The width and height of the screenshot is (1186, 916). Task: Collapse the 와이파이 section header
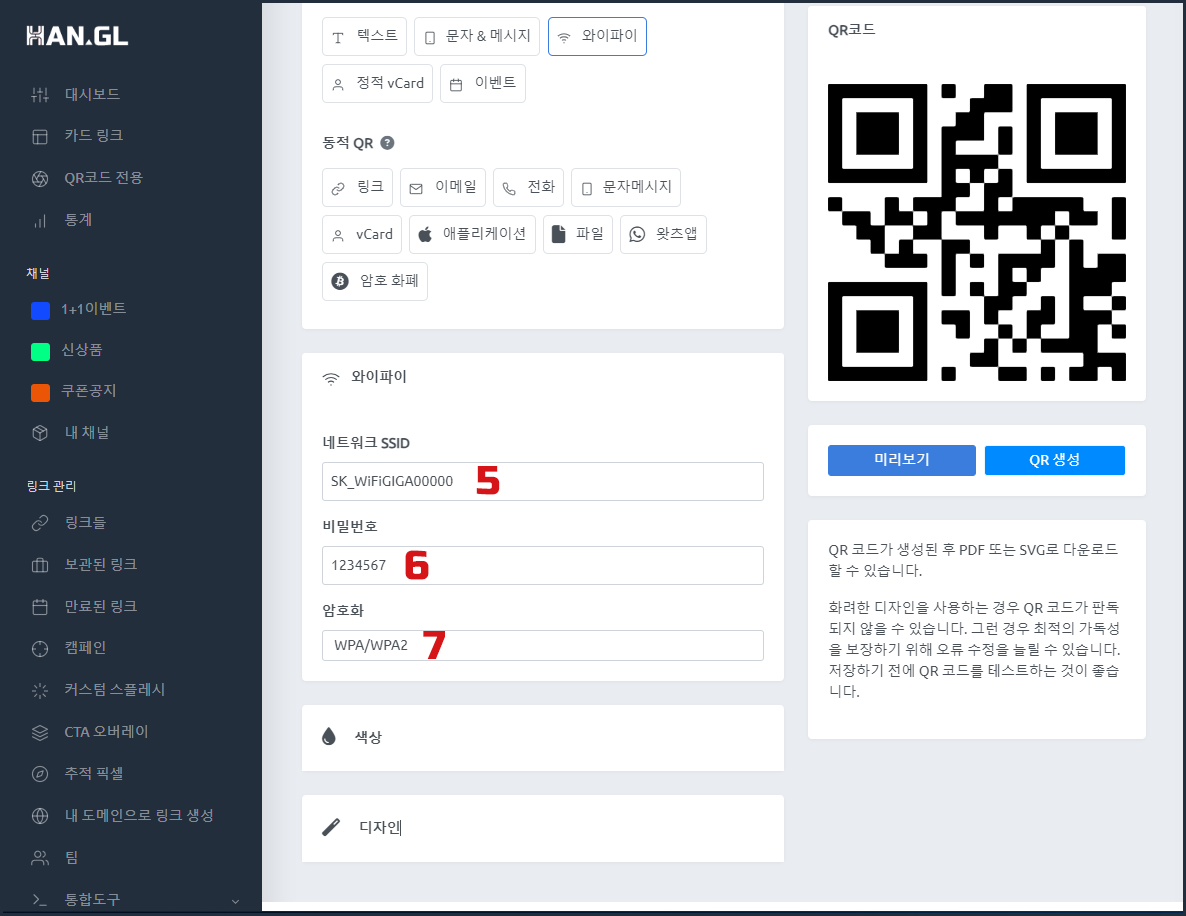tap(365, 377)
